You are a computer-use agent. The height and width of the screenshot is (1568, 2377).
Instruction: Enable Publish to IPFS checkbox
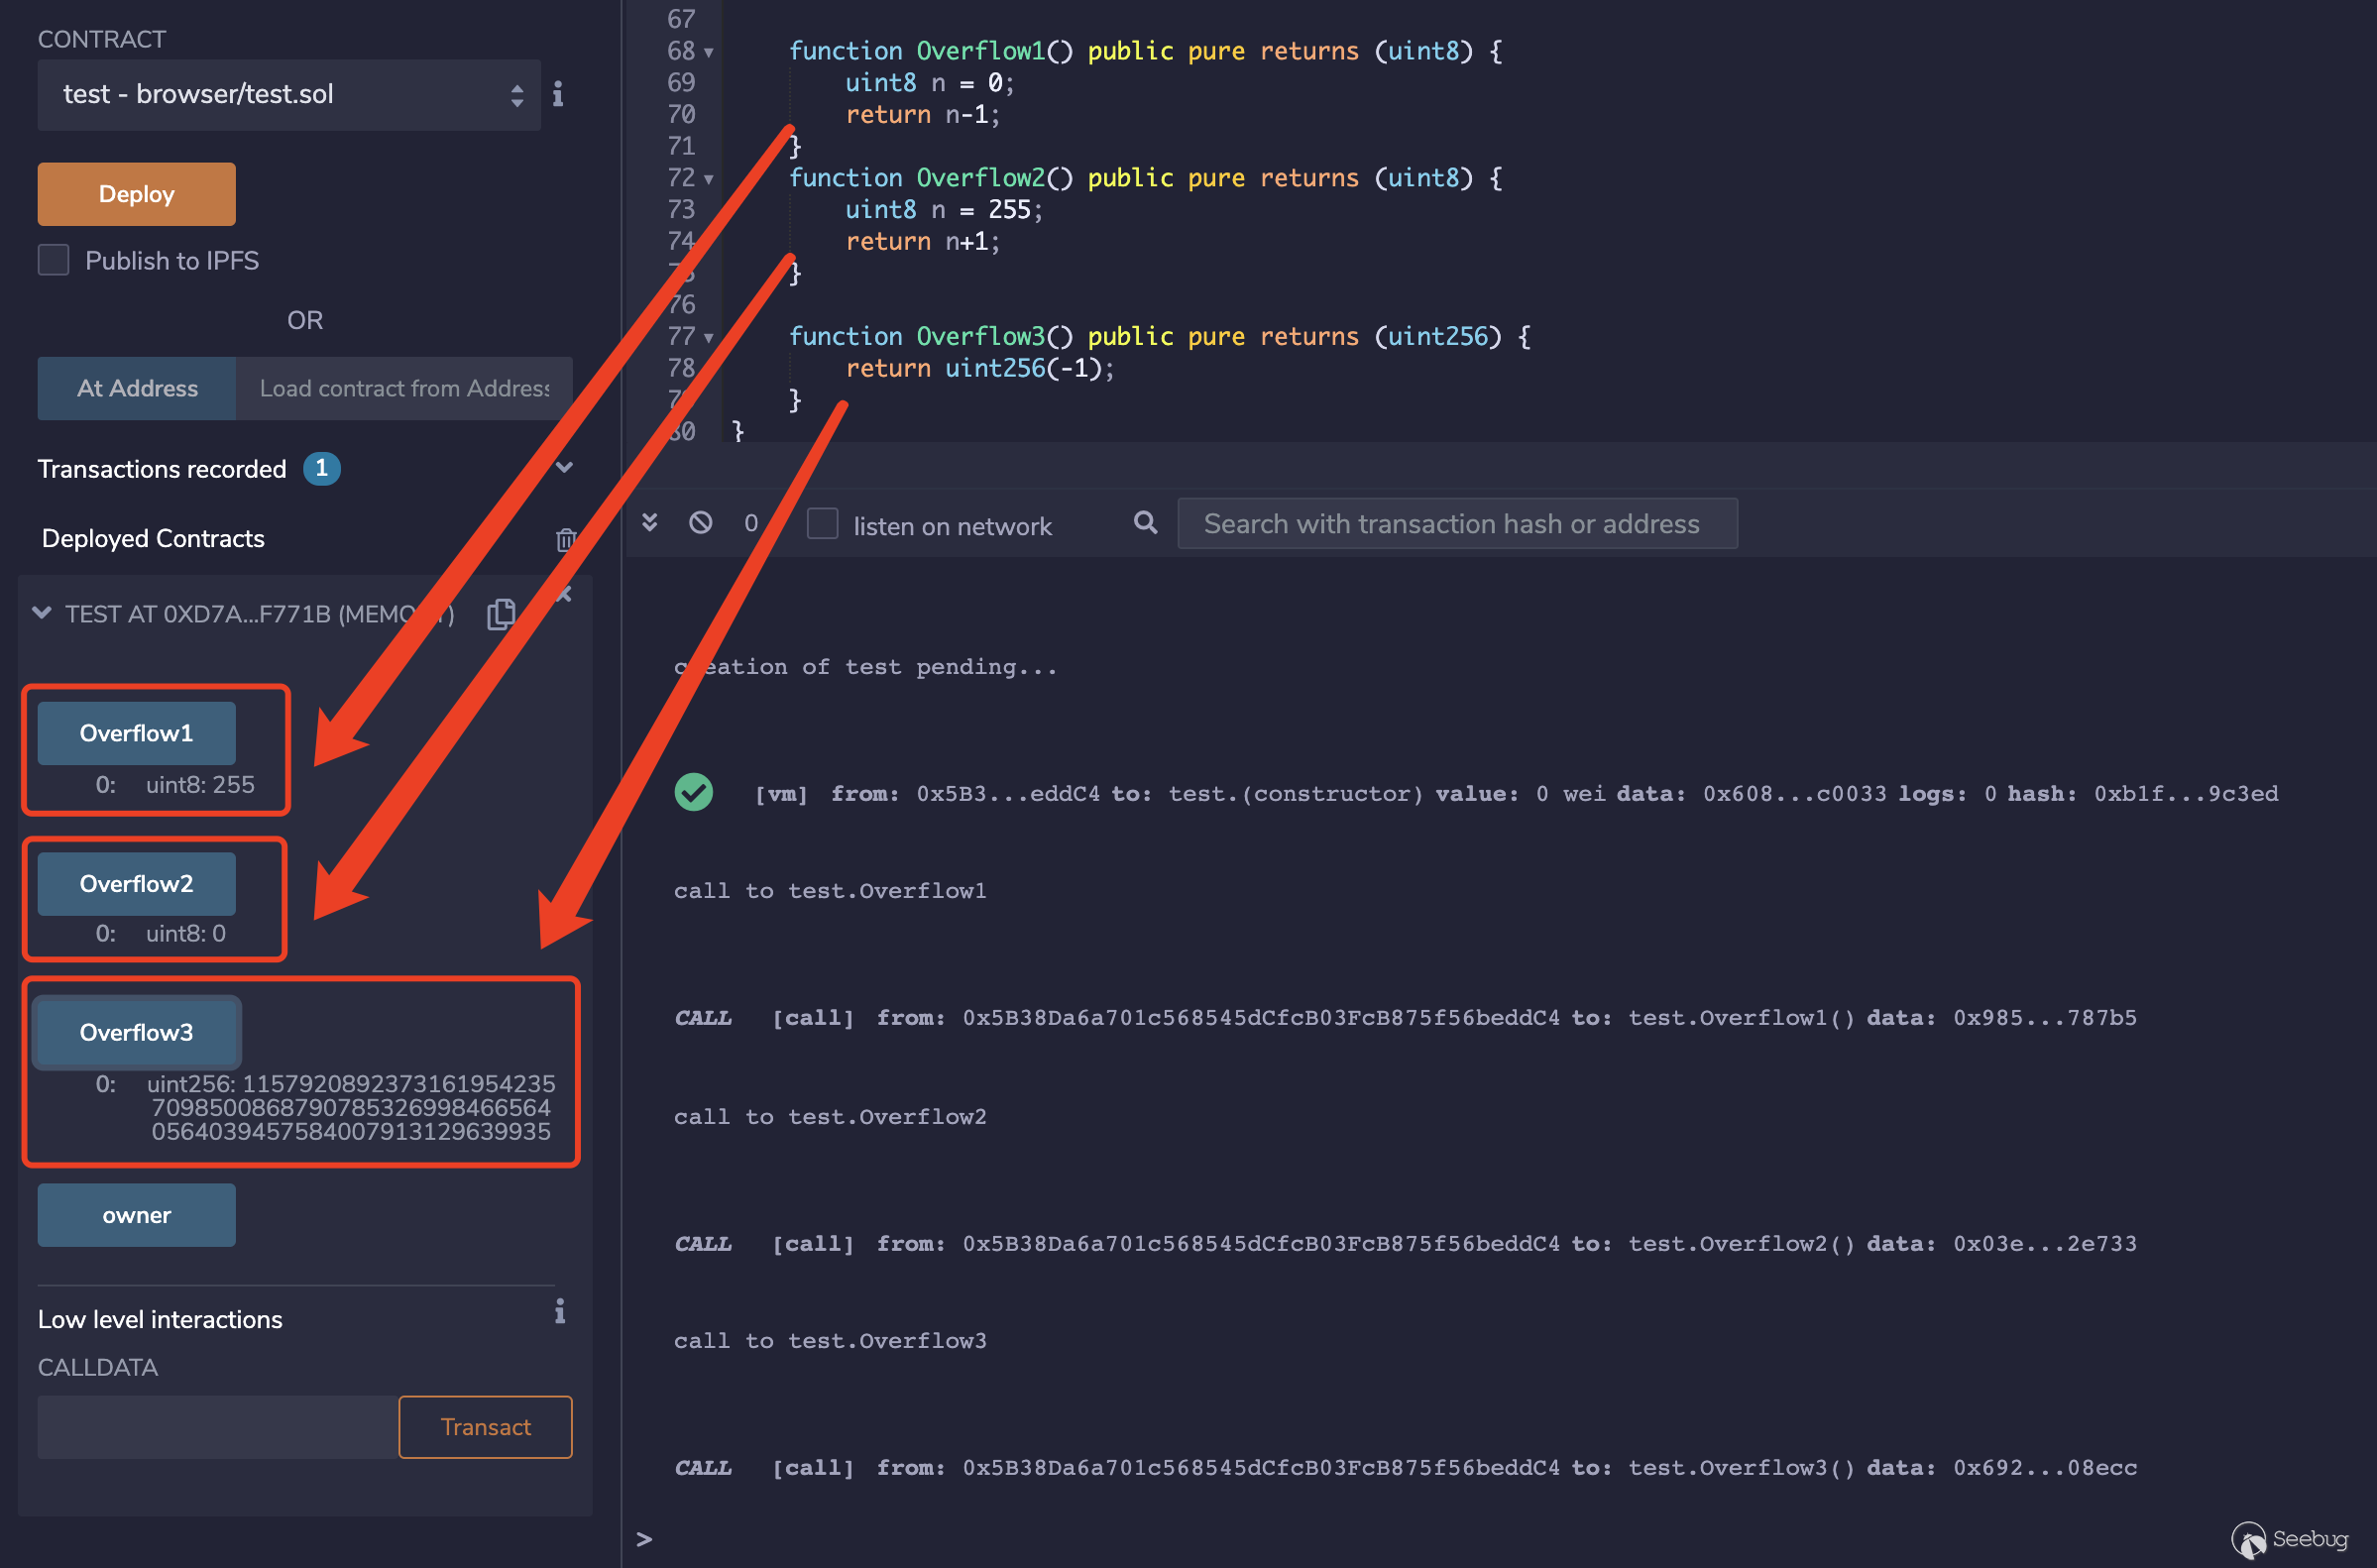coord(54,260)
